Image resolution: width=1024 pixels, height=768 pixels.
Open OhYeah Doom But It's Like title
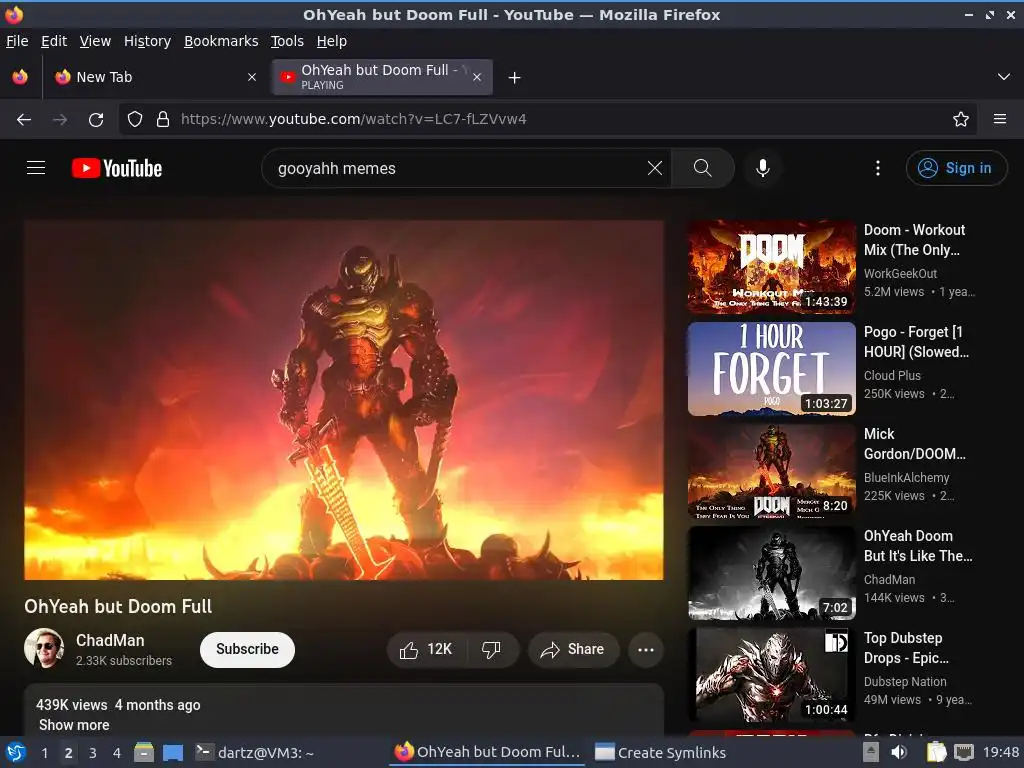[918, 546]
